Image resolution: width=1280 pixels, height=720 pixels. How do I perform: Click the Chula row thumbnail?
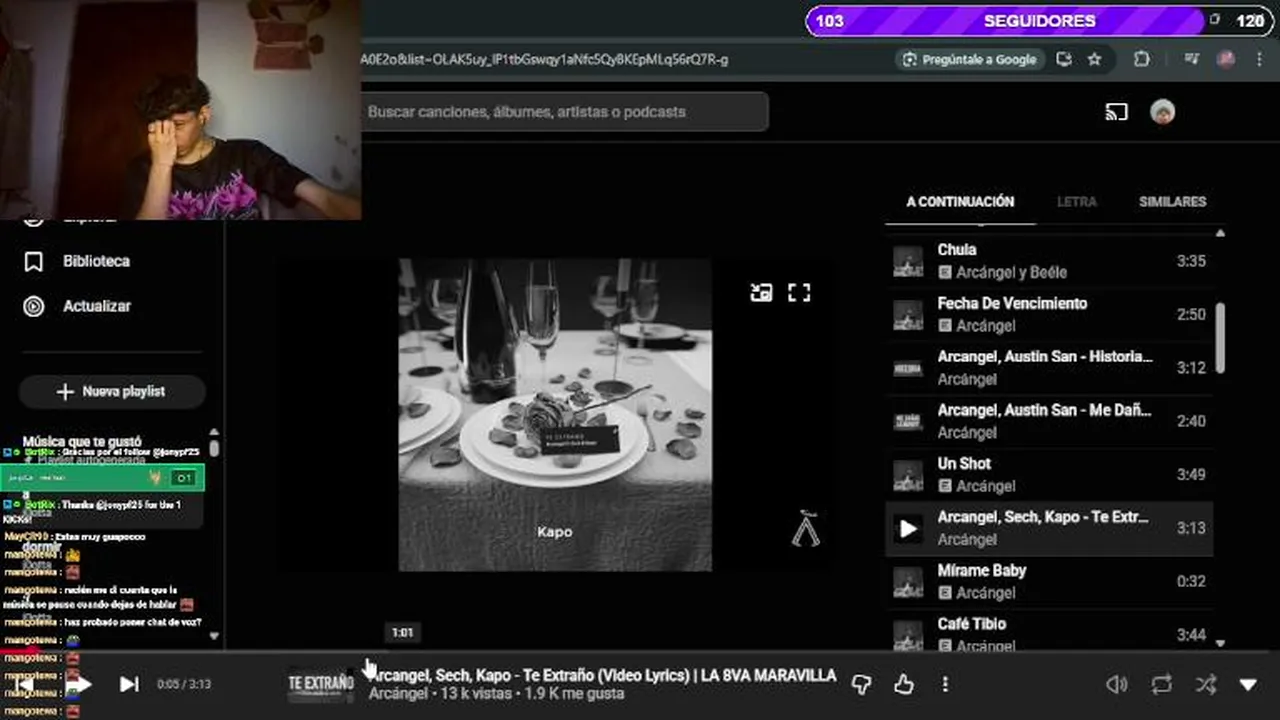[908, 261]
